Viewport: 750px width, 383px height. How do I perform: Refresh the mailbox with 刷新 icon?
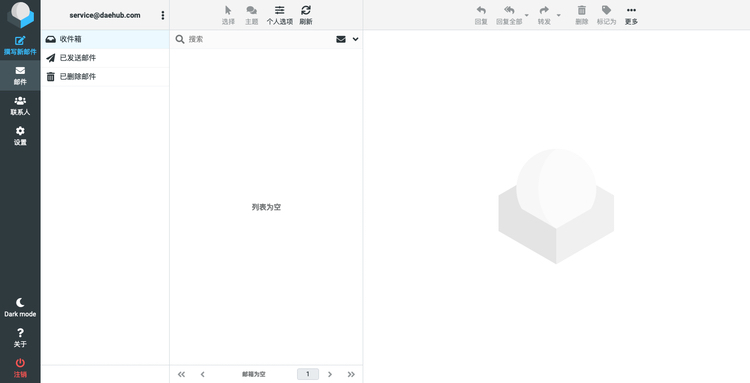306,15
